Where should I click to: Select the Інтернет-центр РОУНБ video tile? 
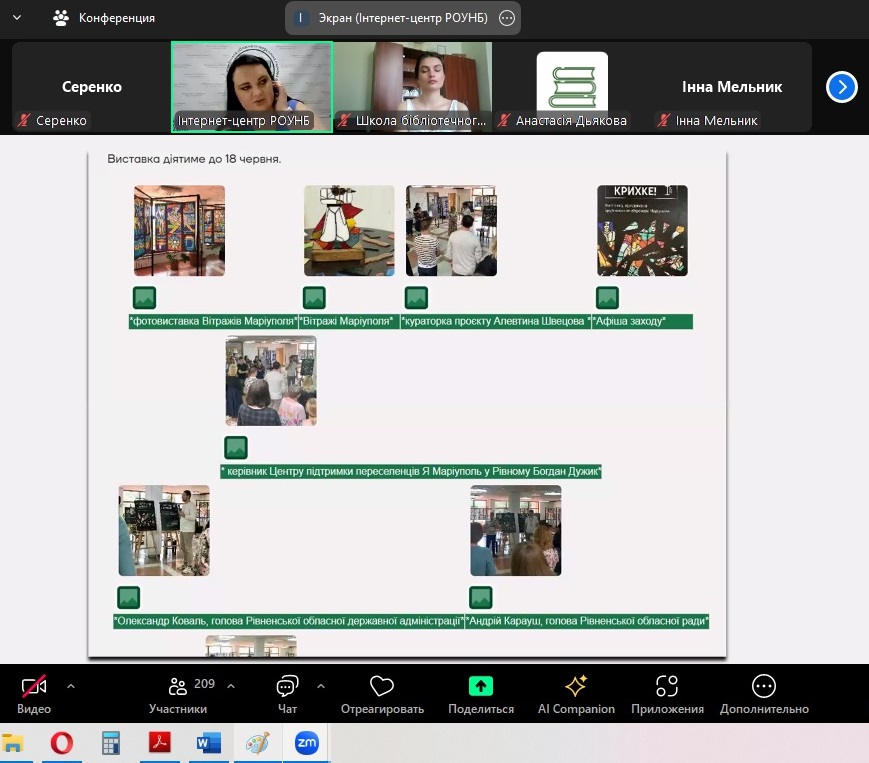click(x=252, y=85)
